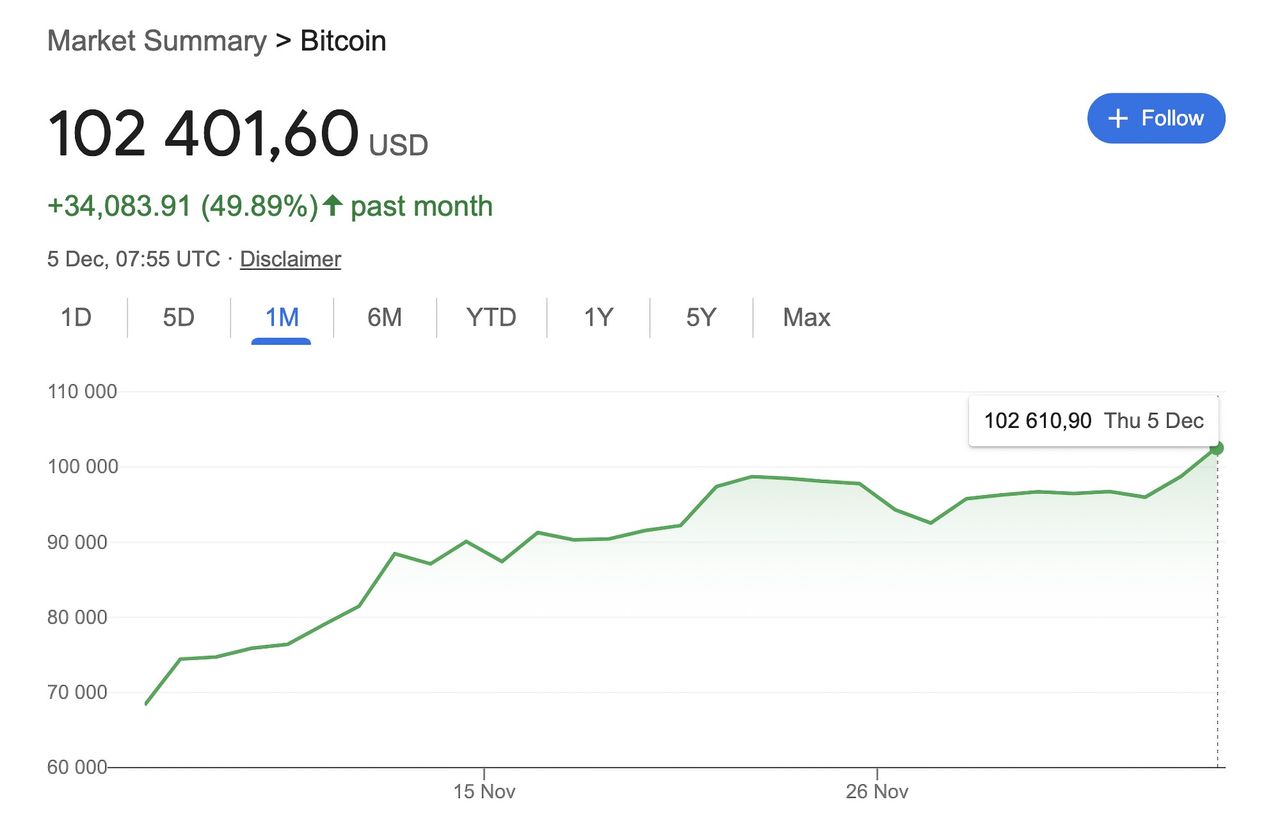Image resolution: width=1280 pixels, height=820 pixels.
Task: Select the YTD range tab
Action: coord(491,318)
